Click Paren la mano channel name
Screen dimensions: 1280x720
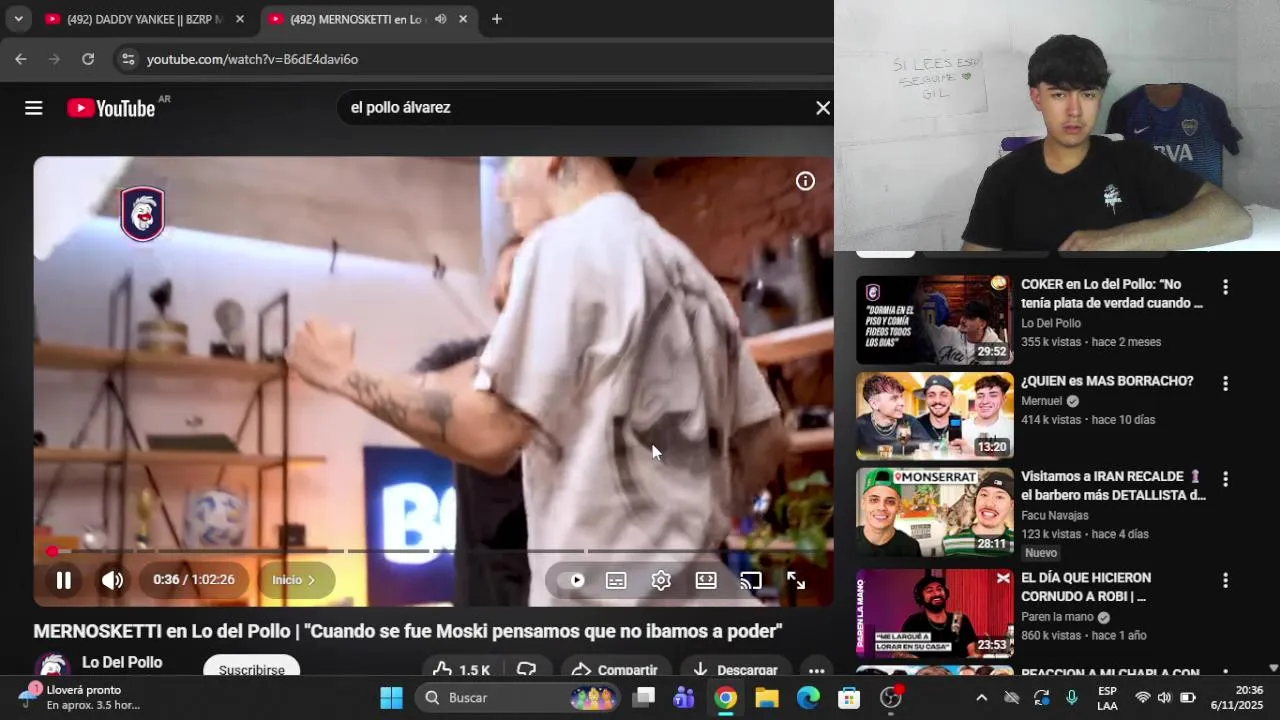point(1057,617)
